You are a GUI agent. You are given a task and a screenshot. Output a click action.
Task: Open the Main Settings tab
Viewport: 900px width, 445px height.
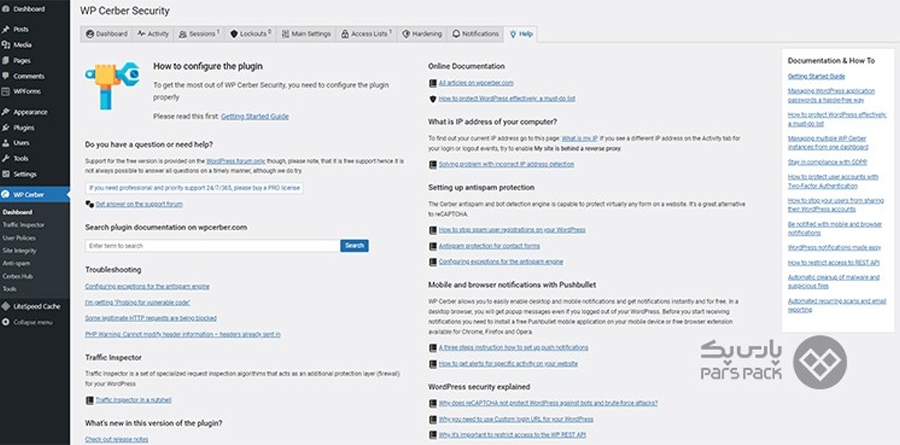point(304,34)
